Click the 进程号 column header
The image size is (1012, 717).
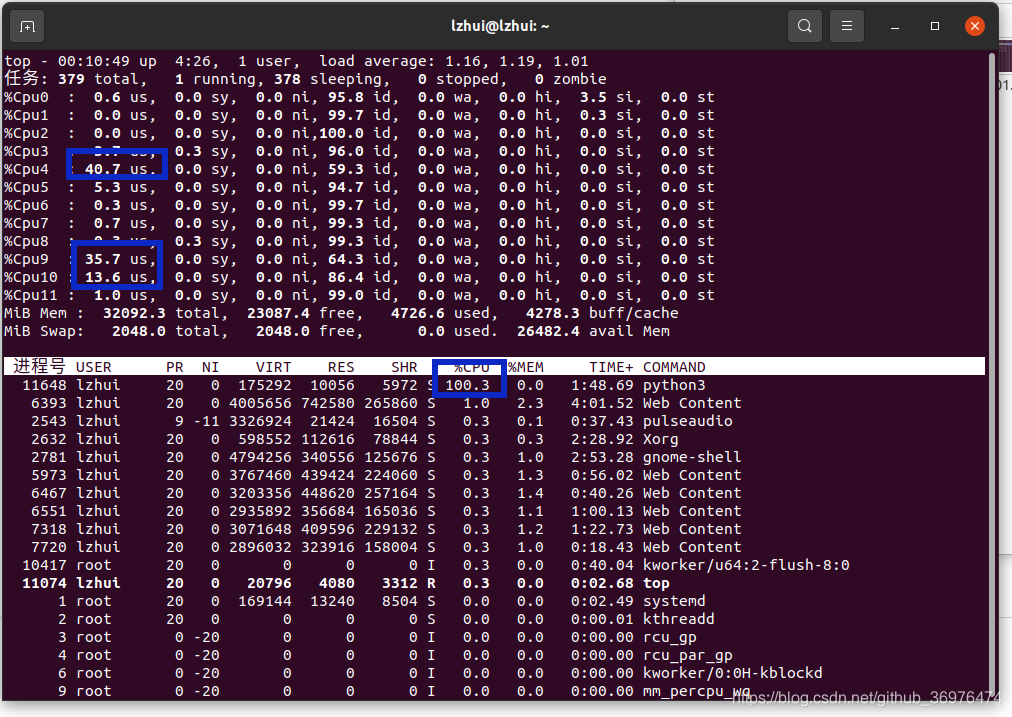(x=39, y=367)
